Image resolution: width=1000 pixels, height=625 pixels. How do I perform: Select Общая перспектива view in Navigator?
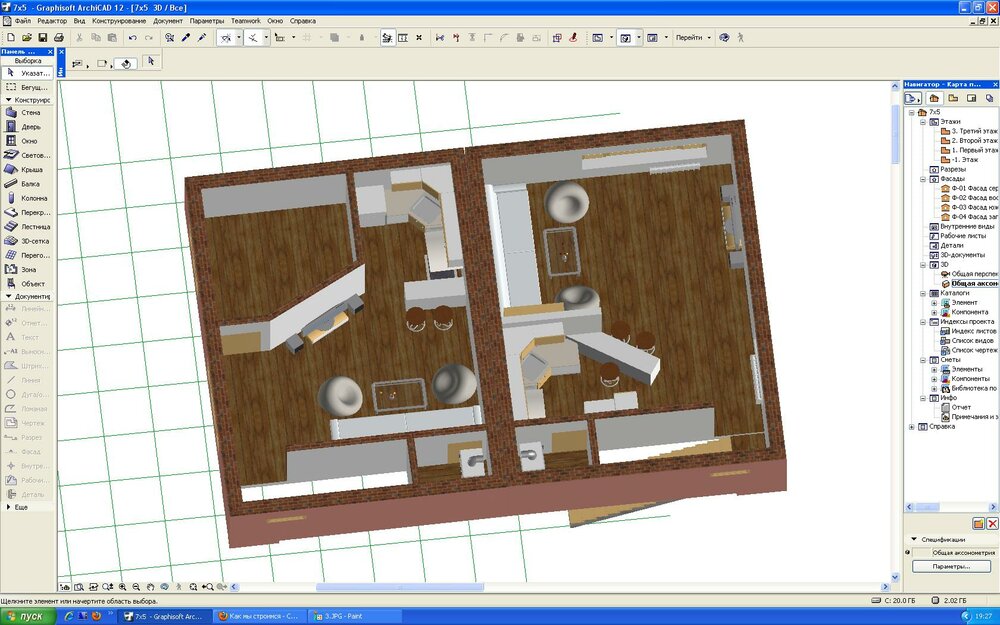click(973, 274)
